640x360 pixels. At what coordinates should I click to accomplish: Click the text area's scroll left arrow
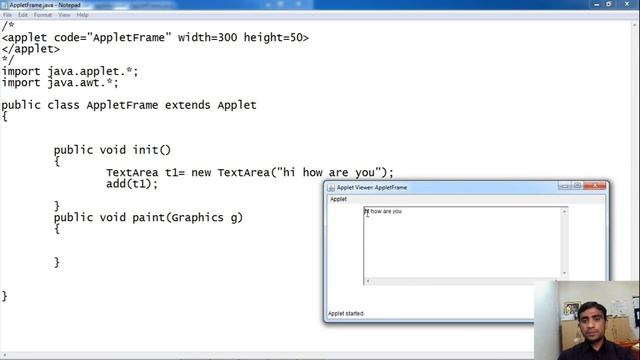(x=368, y=281)
